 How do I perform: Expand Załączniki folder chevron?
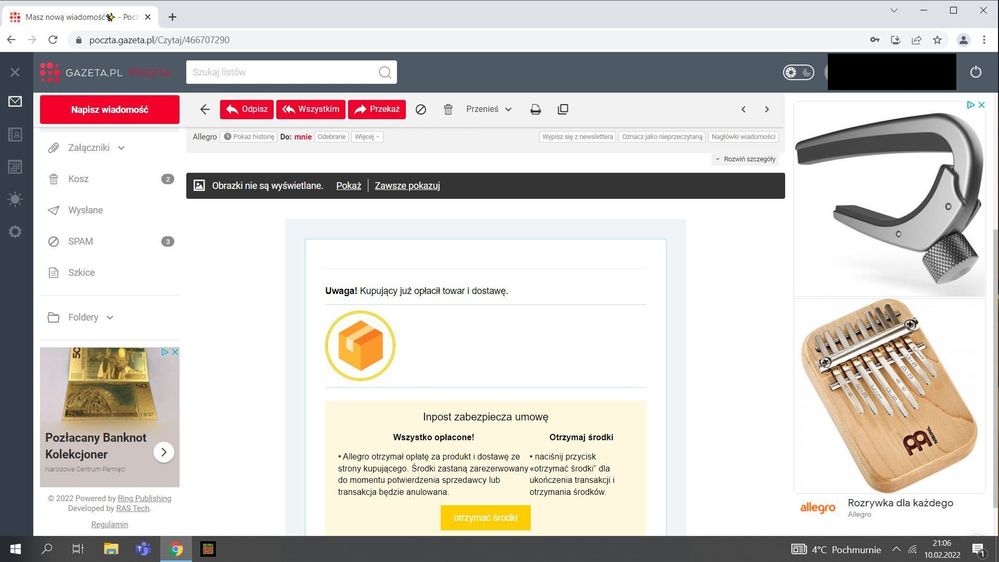(x=121, y=148)
